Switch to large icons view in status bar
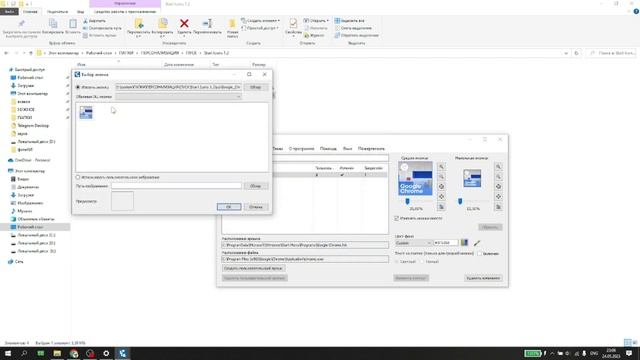This screenshot has height=360, width=640. click(x=634, y=343)
